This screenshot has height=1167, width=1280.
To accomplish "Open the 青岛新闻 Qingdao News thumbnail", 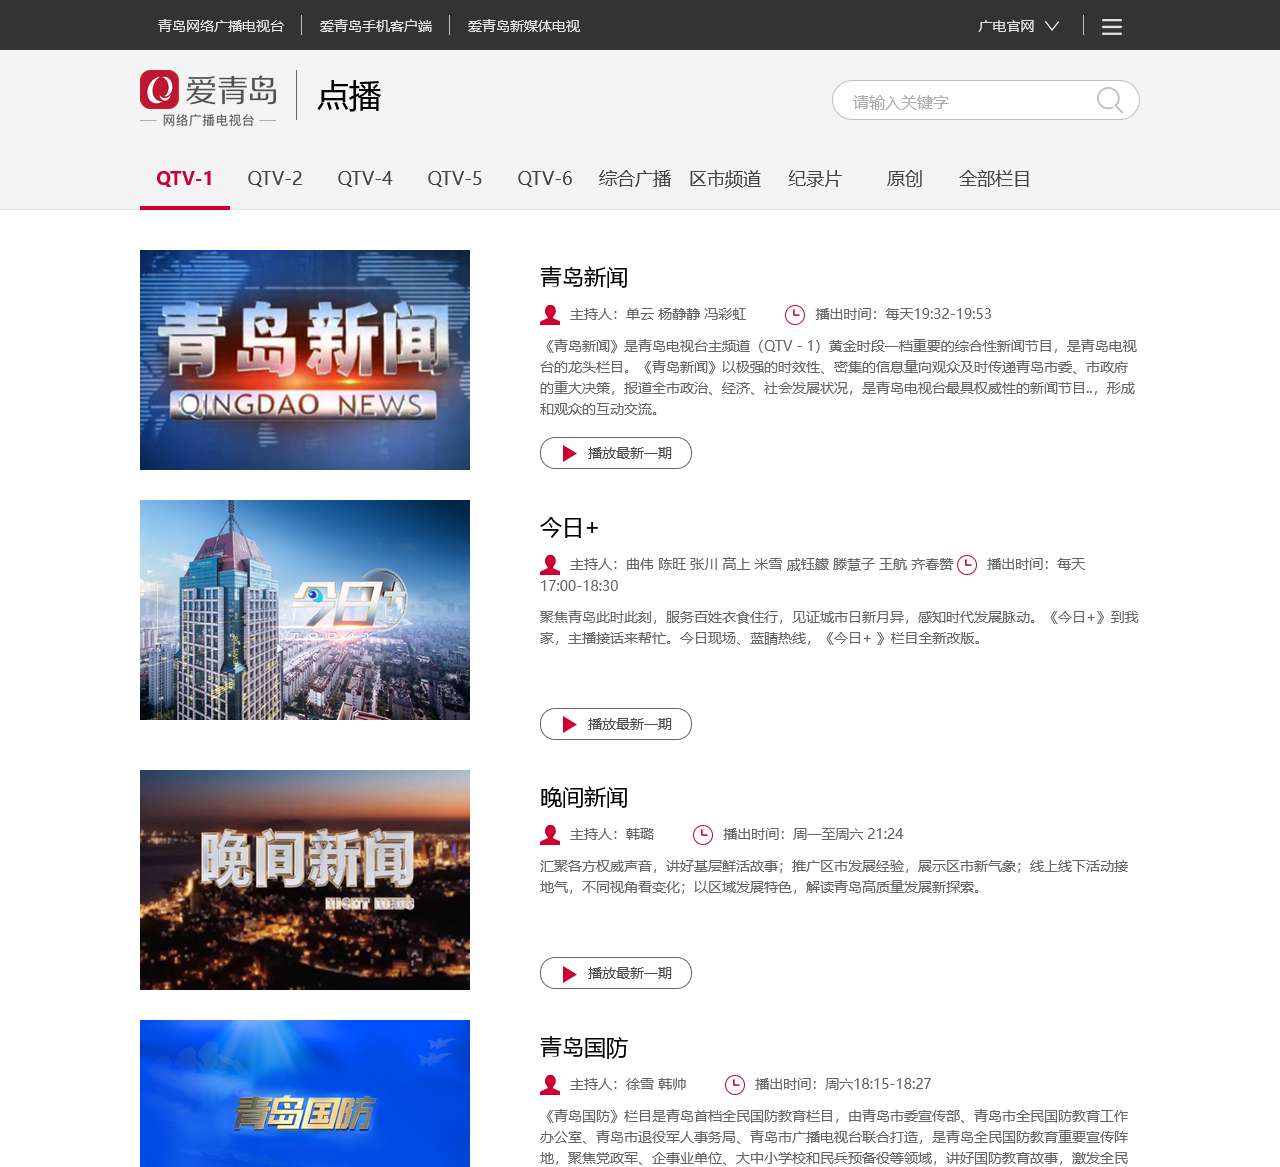I will tap(305, 360).
